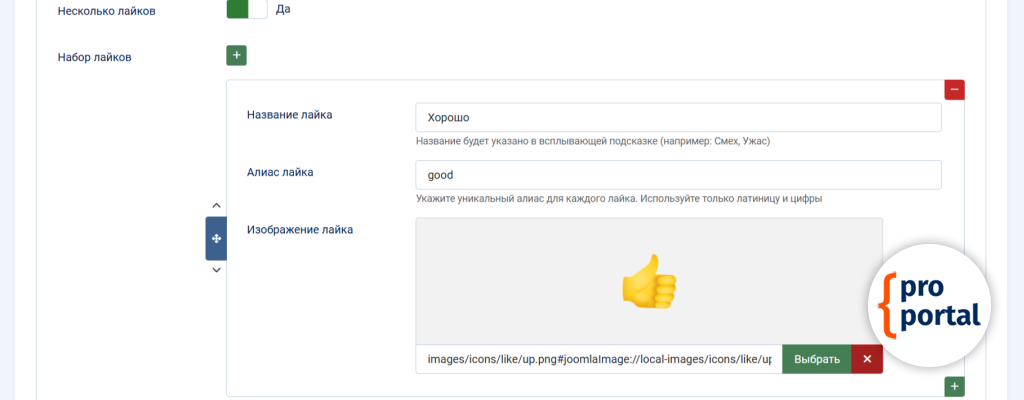Screen dimensions: 1024x400
Task: Click the "Название лайка" label
Action: [289, 114]
